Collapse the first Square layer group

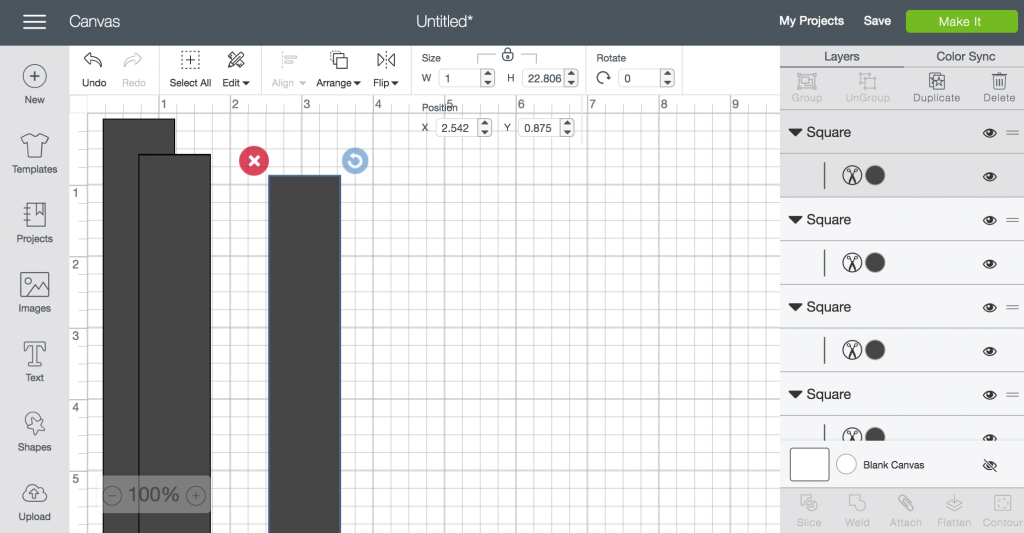coord(796,132)
